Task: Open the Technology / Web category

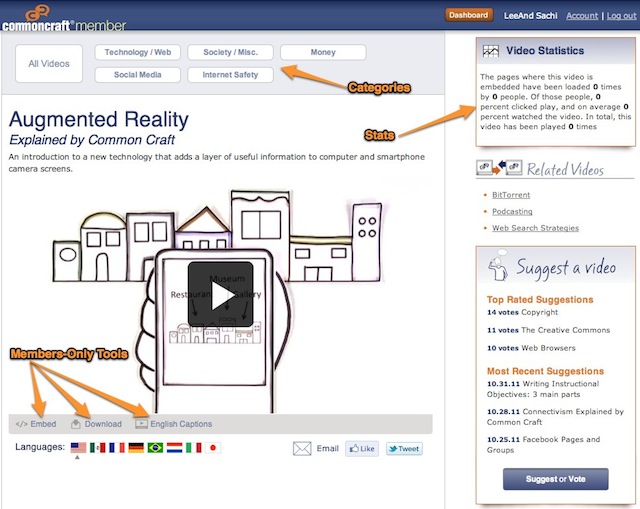Action: click(138, 52)
